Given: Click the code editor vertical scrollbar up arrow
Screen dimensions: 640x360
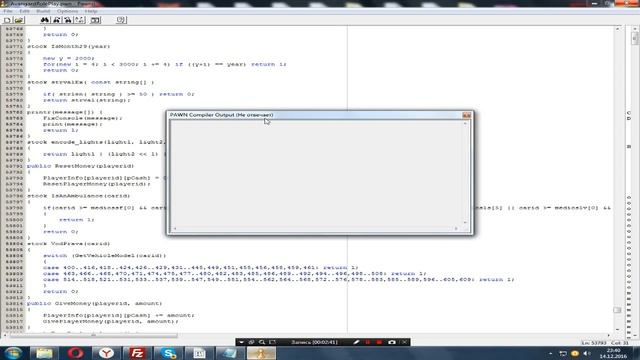Looking at the screenshot, I should click(x=618, y=29).
